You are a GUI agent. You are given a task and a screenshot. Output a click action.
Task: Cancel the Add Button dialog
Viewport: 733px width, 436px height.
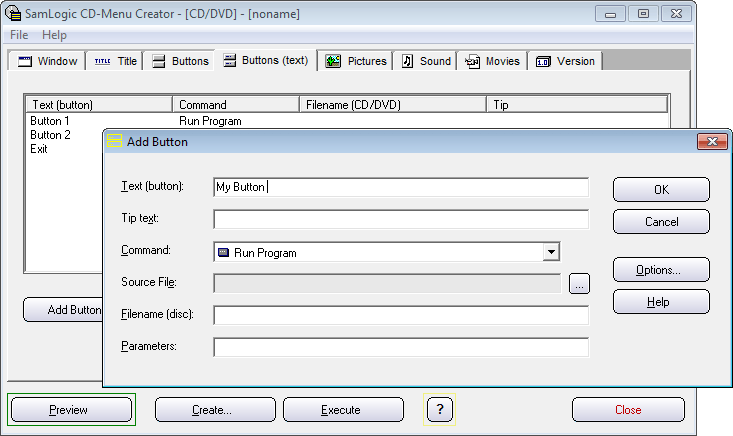point(661,222)
